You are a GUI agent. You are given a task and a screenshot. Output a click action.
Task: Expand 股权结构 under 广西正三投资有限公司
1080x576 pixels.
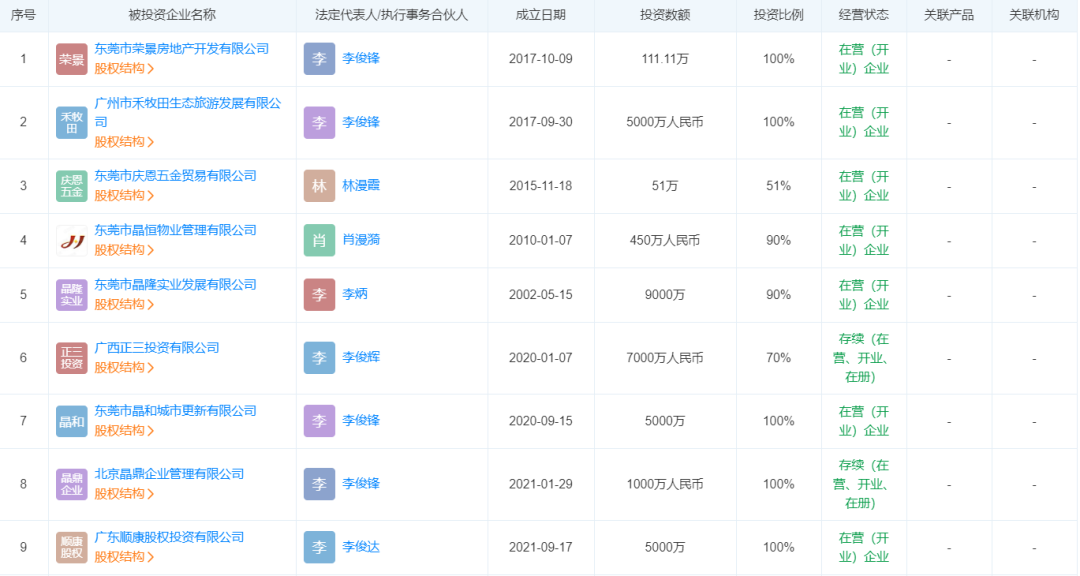[124, 367]
